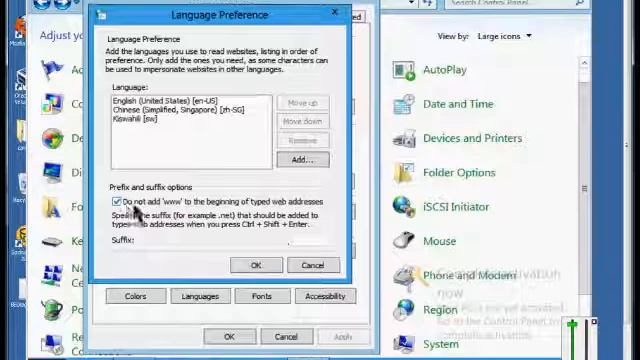Image resolution: width=640 pixels, height=360 pixels.
Task: Click the Keyboard icon in left column
Action: point(52,241)
